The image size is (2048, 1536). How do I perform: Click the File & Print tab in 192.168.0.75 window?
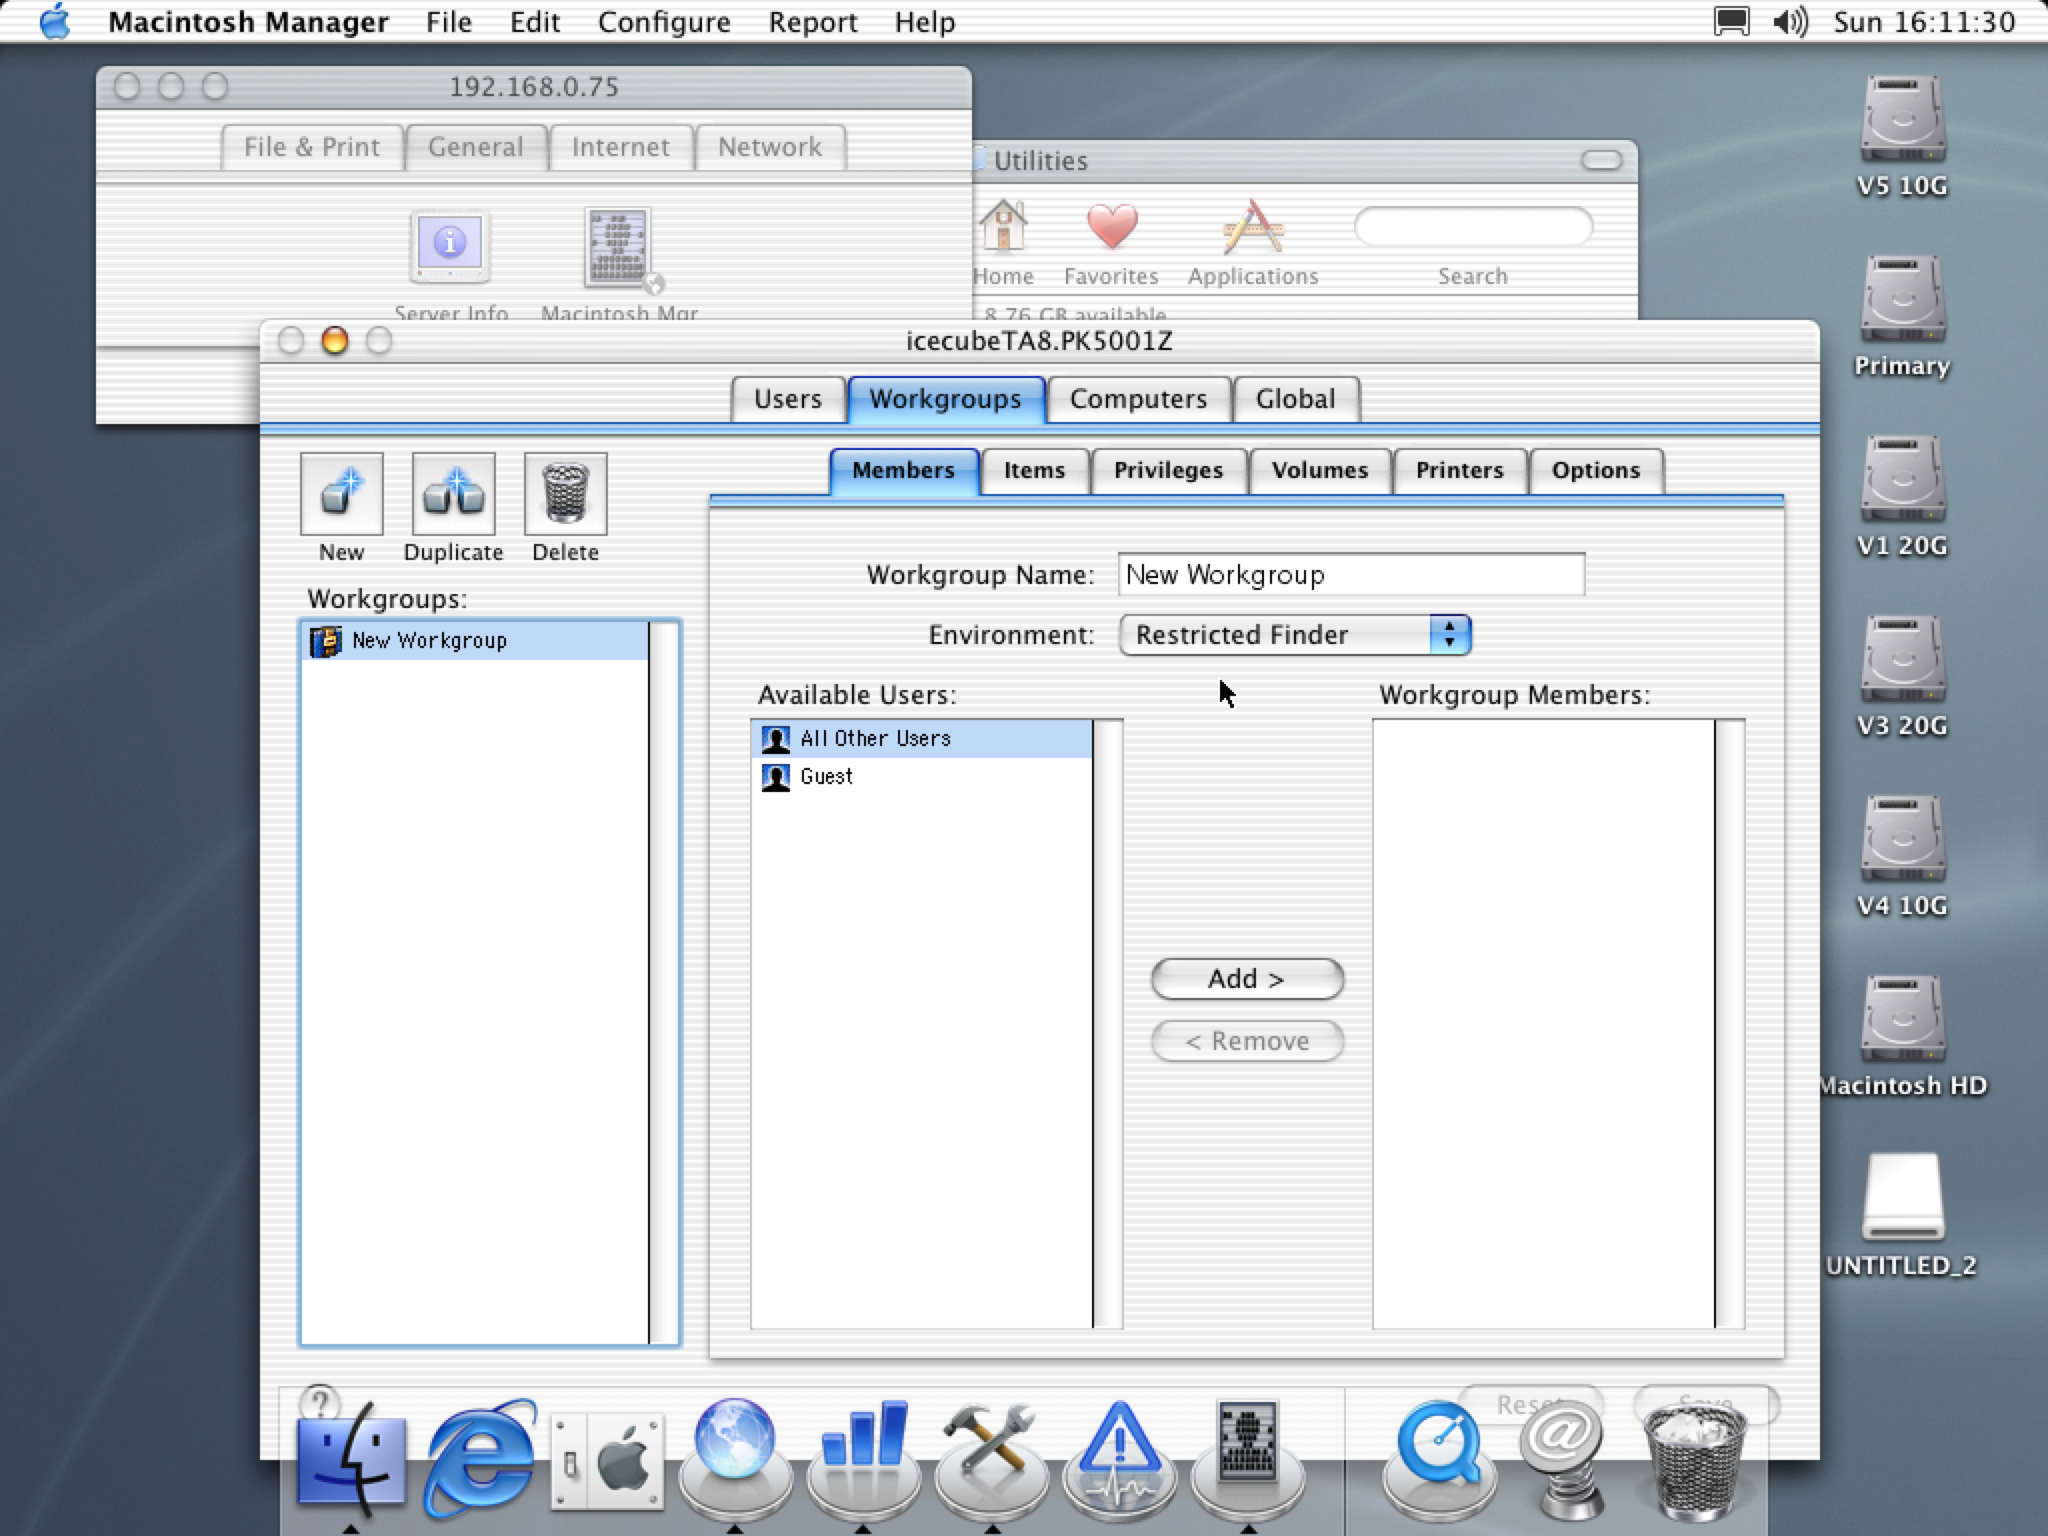(x=312, y=147)
